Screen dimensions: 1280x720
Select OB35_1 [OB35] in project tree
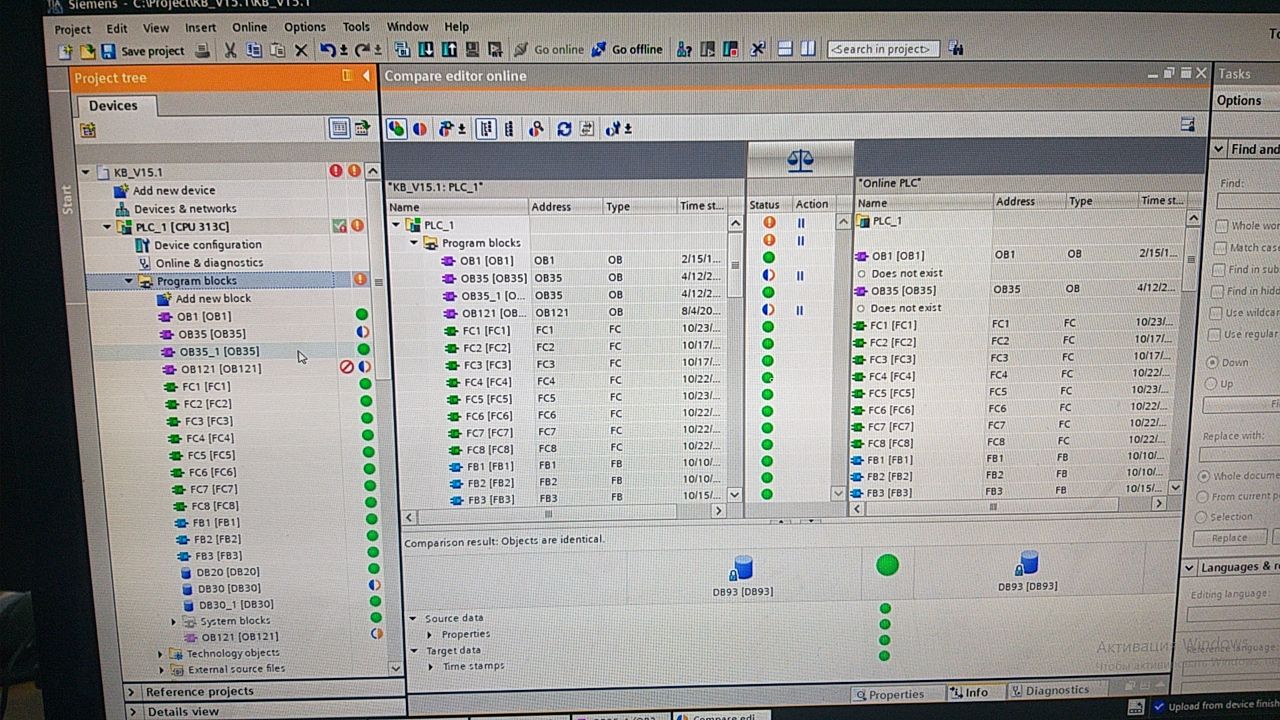pyautogui.click(x=218, y=352)
